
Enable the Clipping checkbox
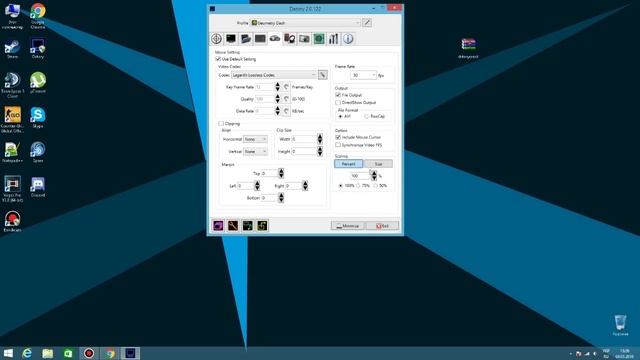[221, 123]
